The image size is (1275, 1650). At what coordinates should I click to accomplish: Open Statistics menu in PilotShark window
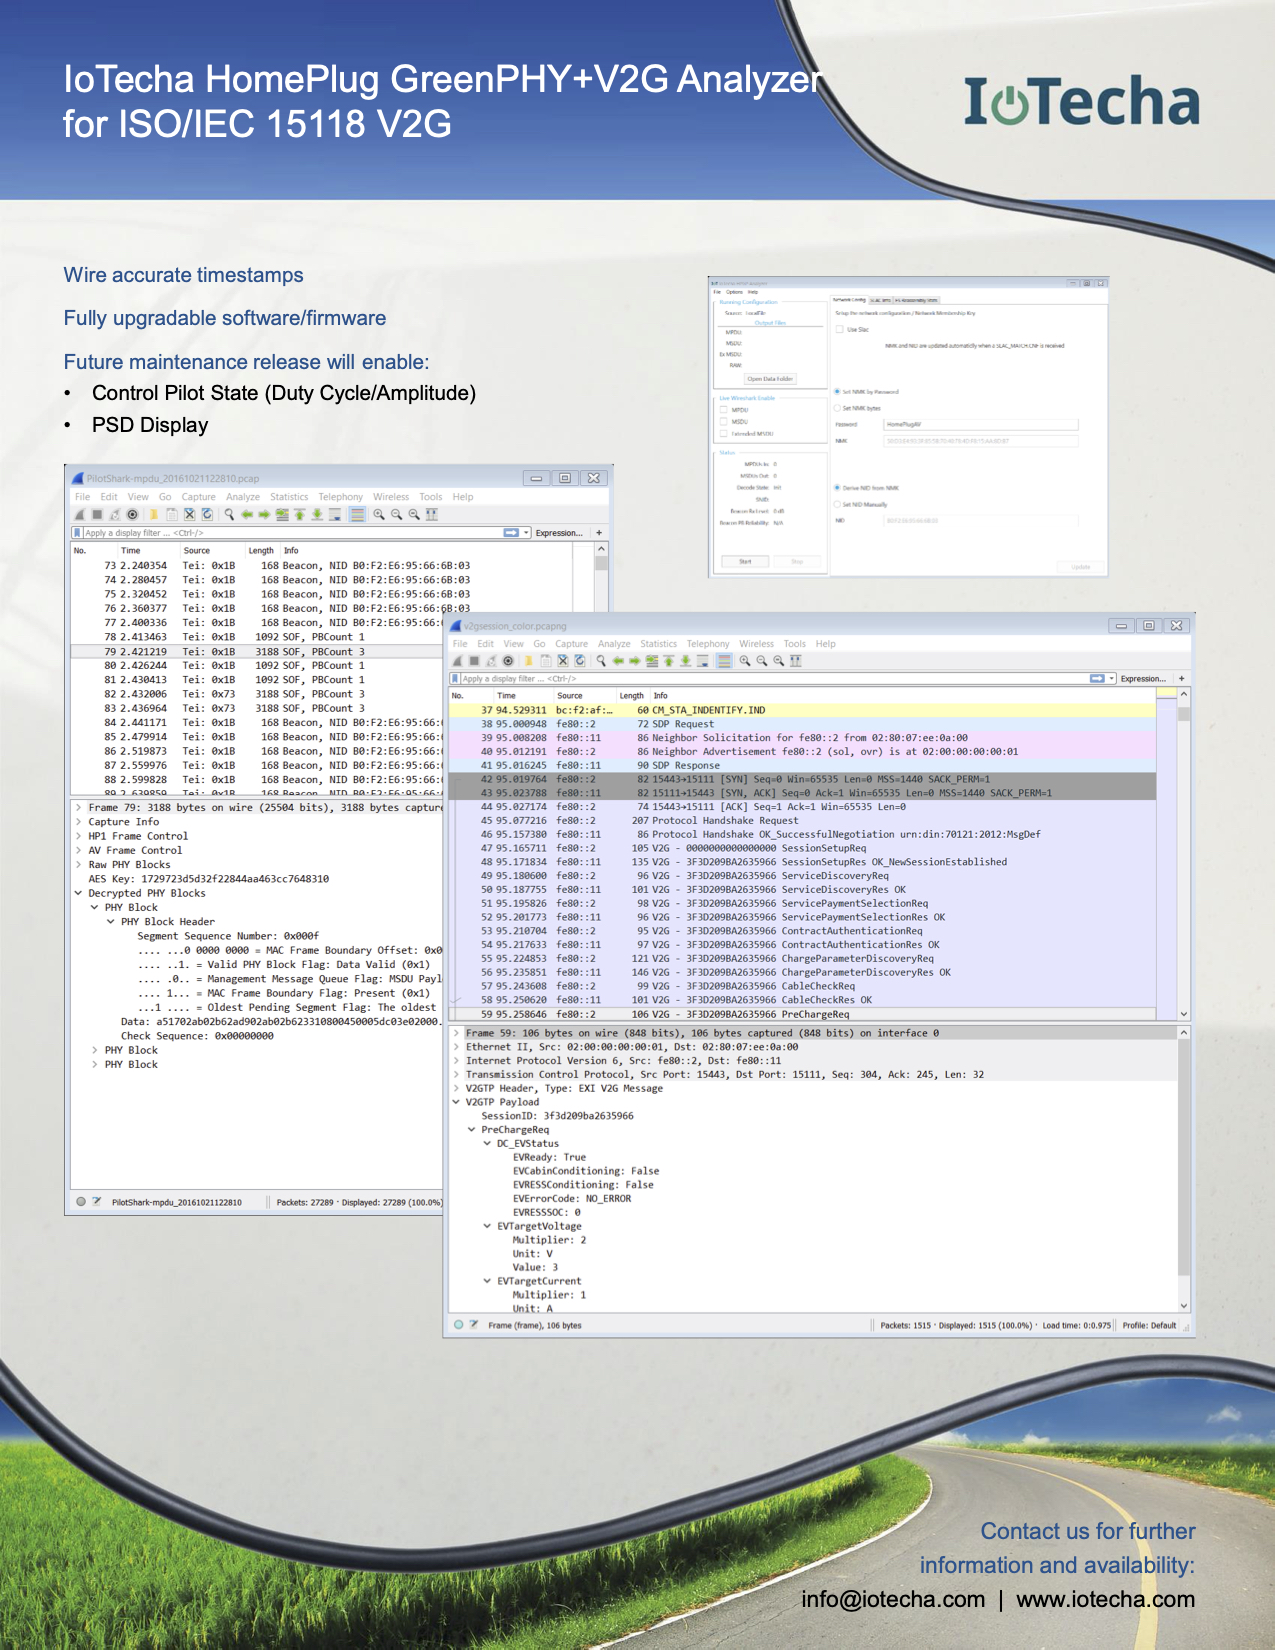(x=289, y=497)
